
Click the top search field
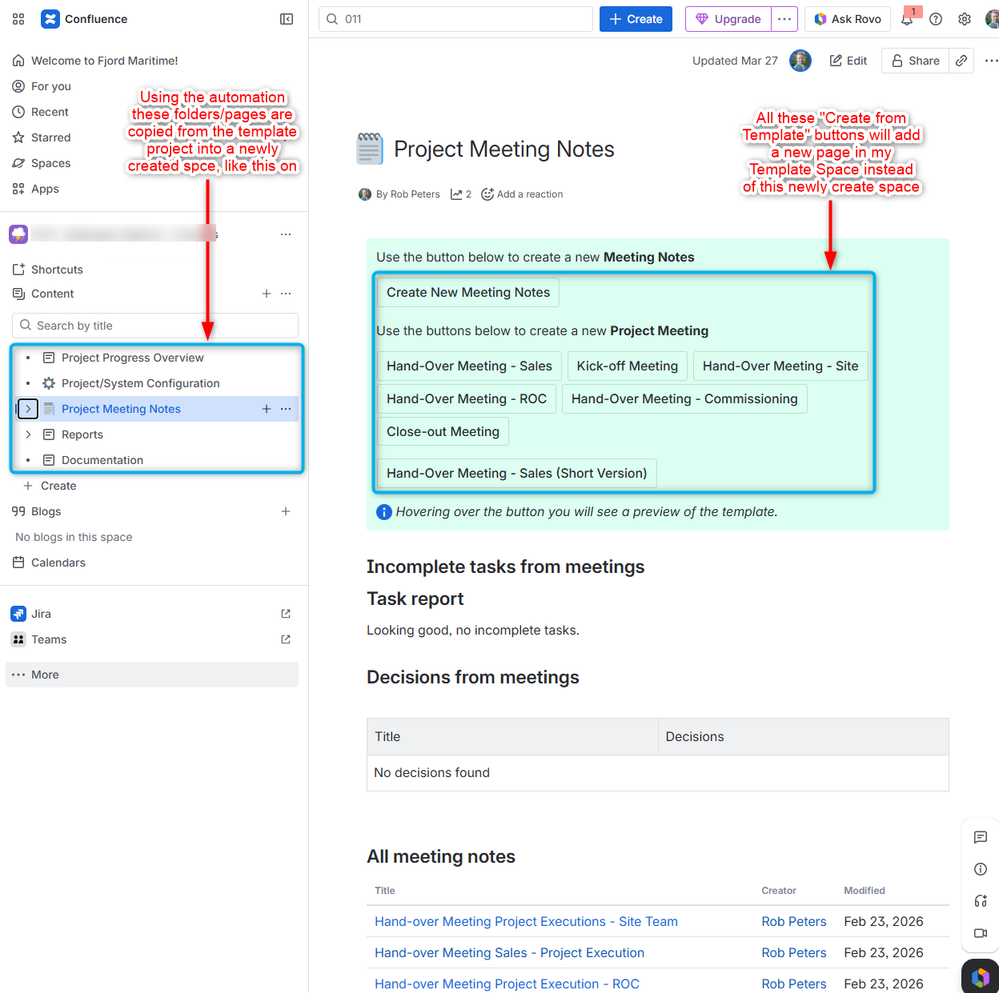456,19
